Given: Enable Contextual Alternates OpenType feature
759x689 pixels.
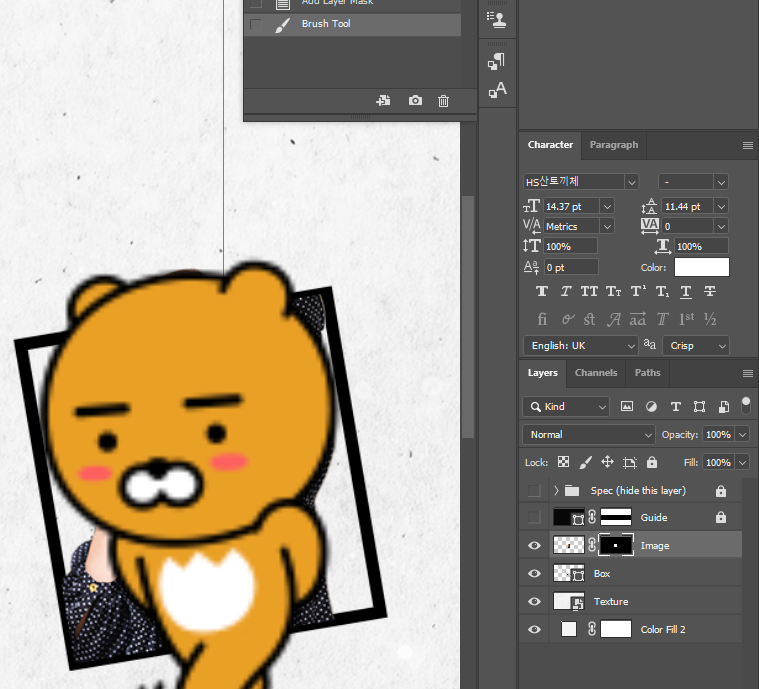Looking at the screenshot, I should click(x=567, y=319).
